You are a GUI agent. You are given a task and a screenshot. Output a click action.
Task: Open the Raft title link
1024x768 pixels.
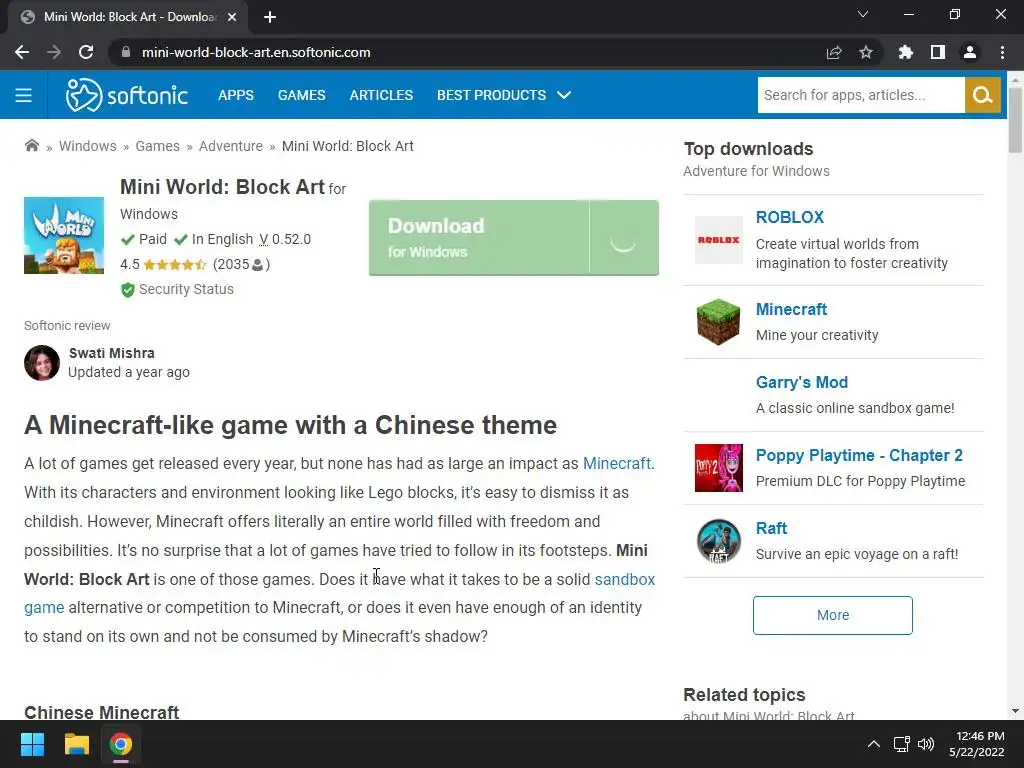coord(771,528)
